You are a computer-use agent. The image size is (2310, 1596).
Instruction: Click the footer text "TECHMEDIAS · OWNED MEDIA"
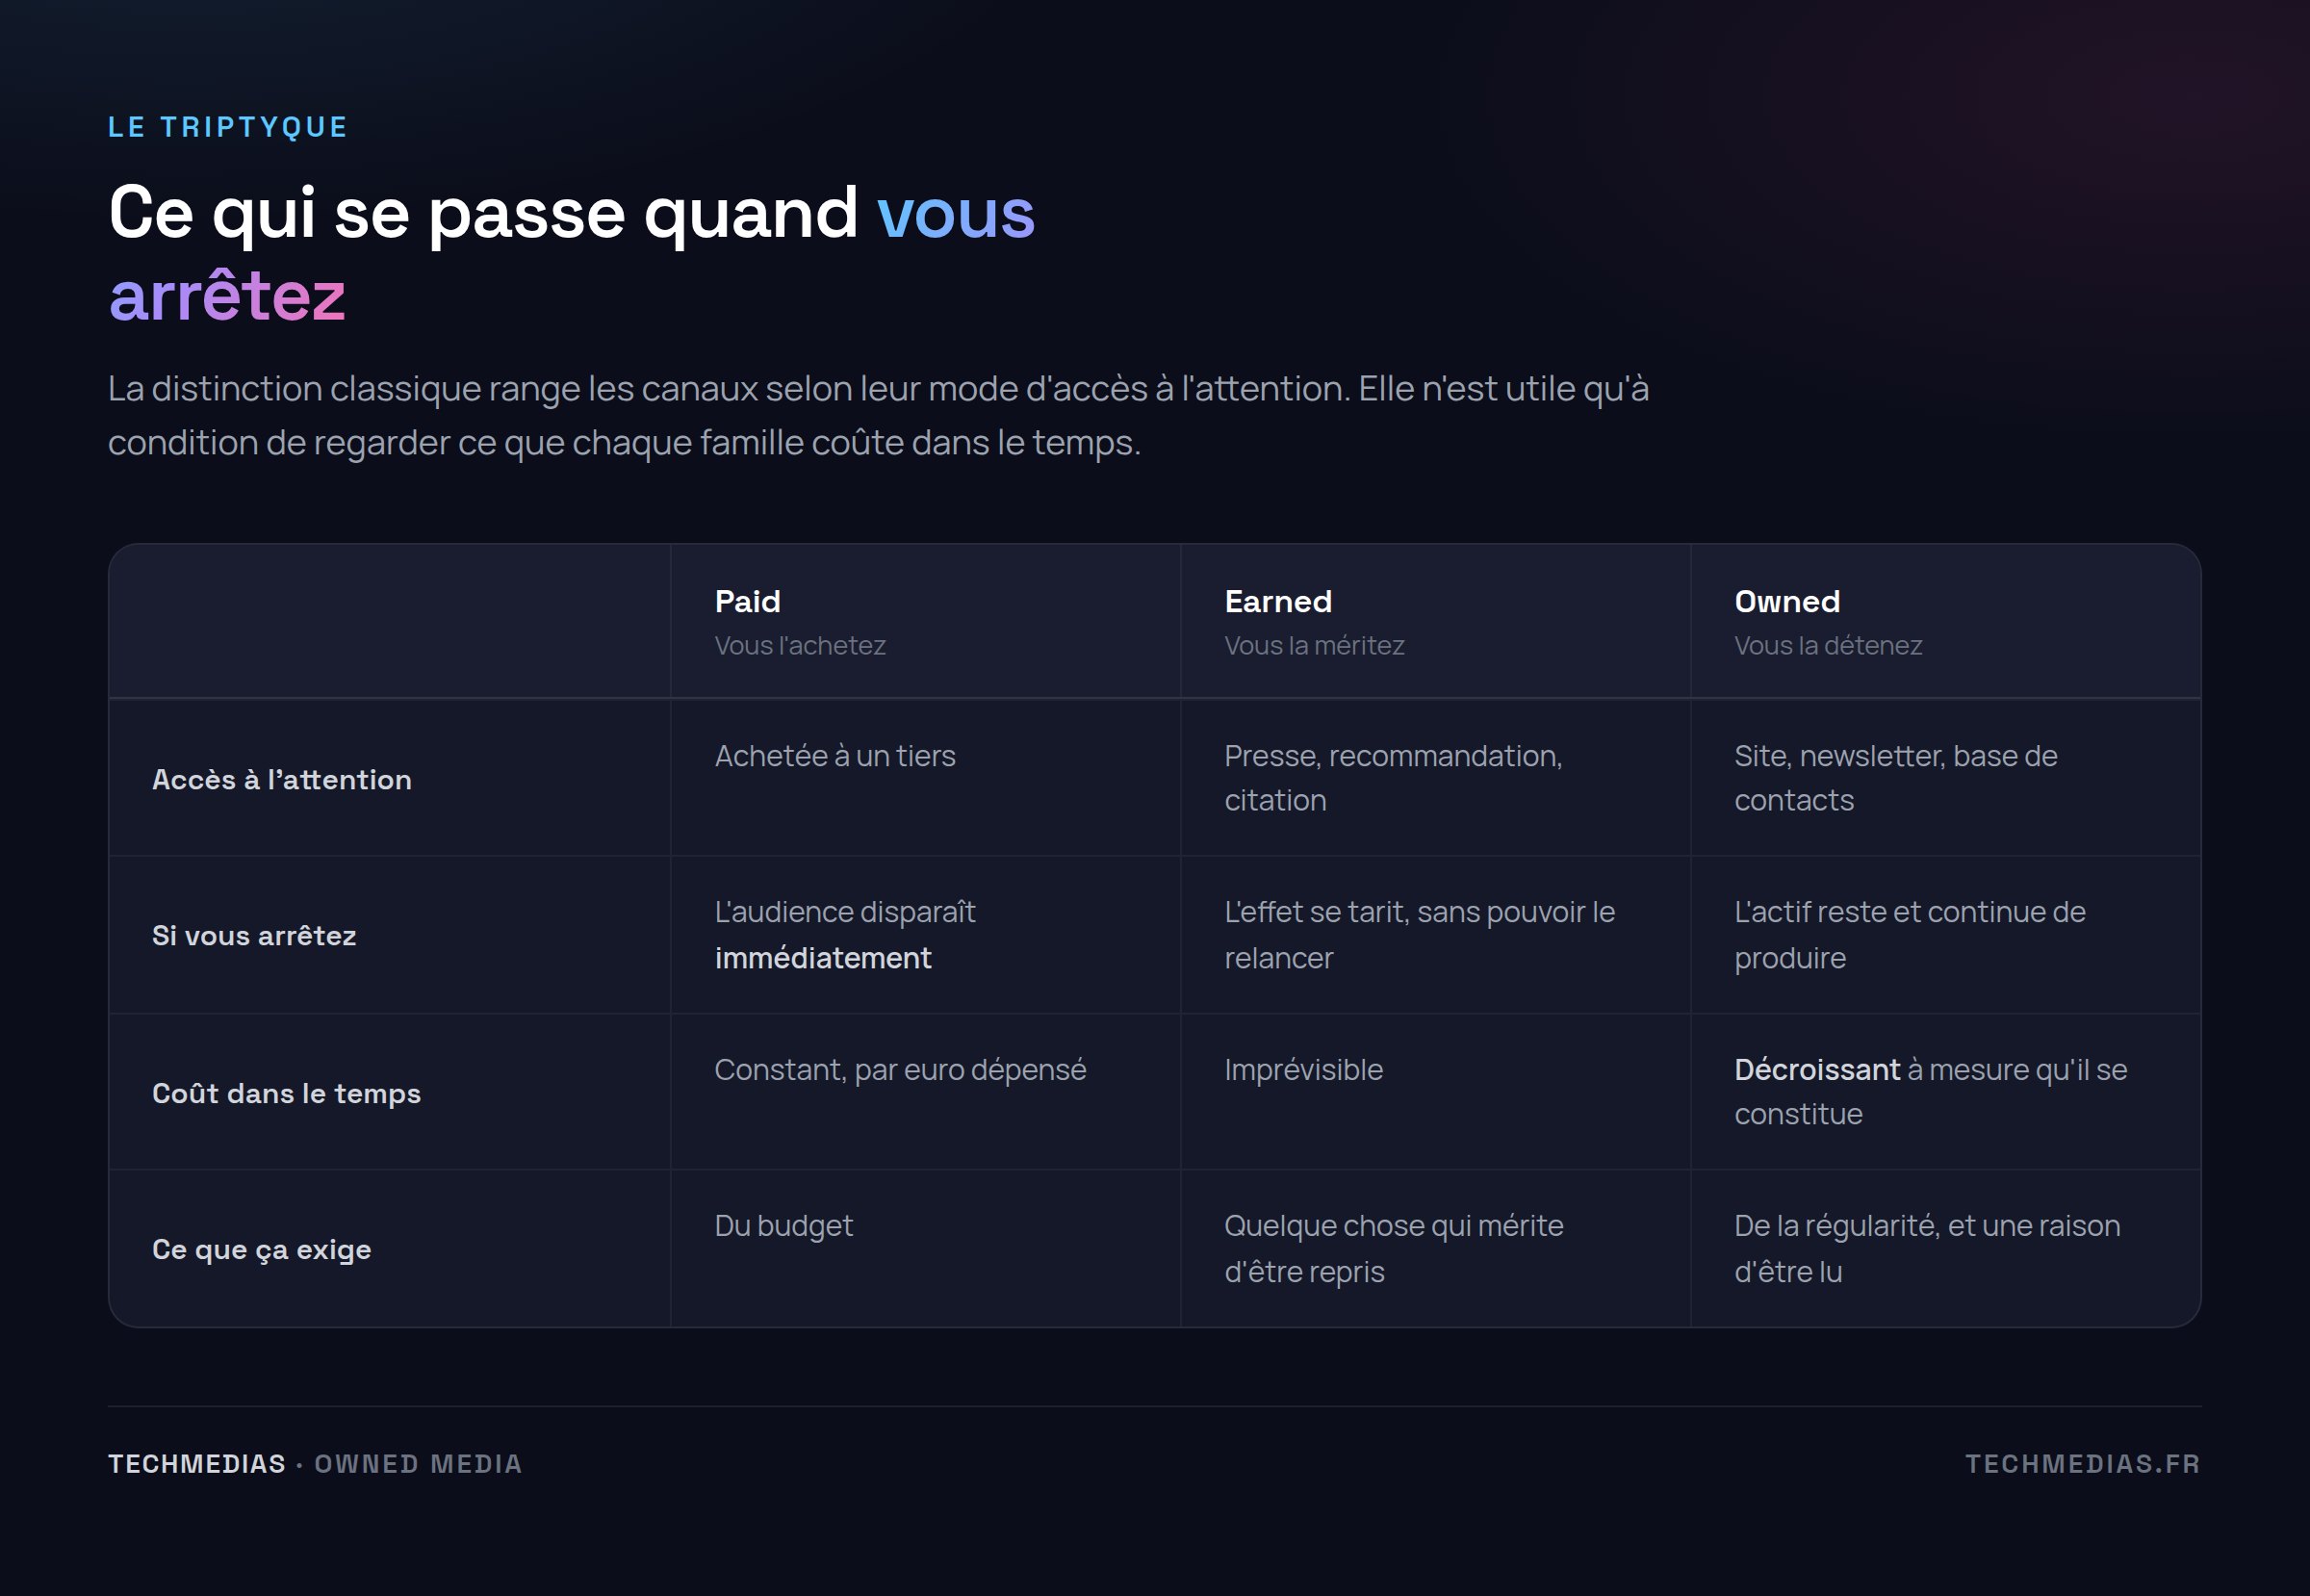[x=315, y=1464]
